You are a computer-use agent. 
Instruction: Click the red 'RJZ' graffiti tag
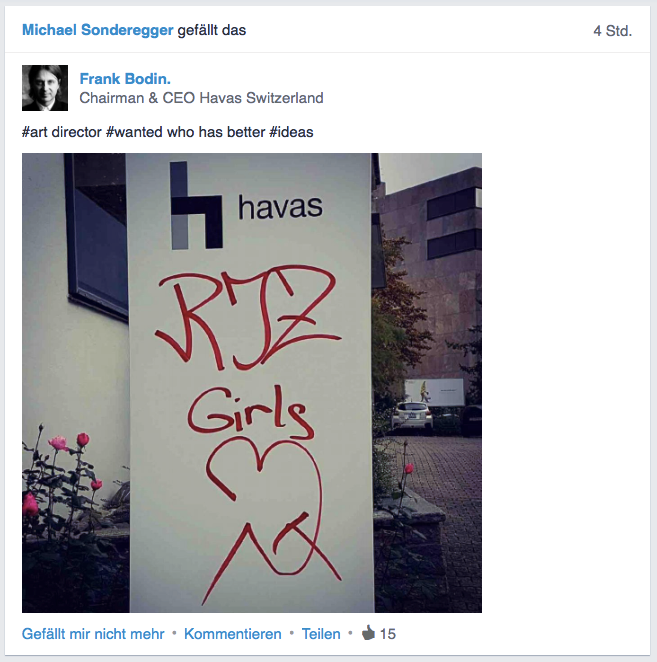point(249,317)
